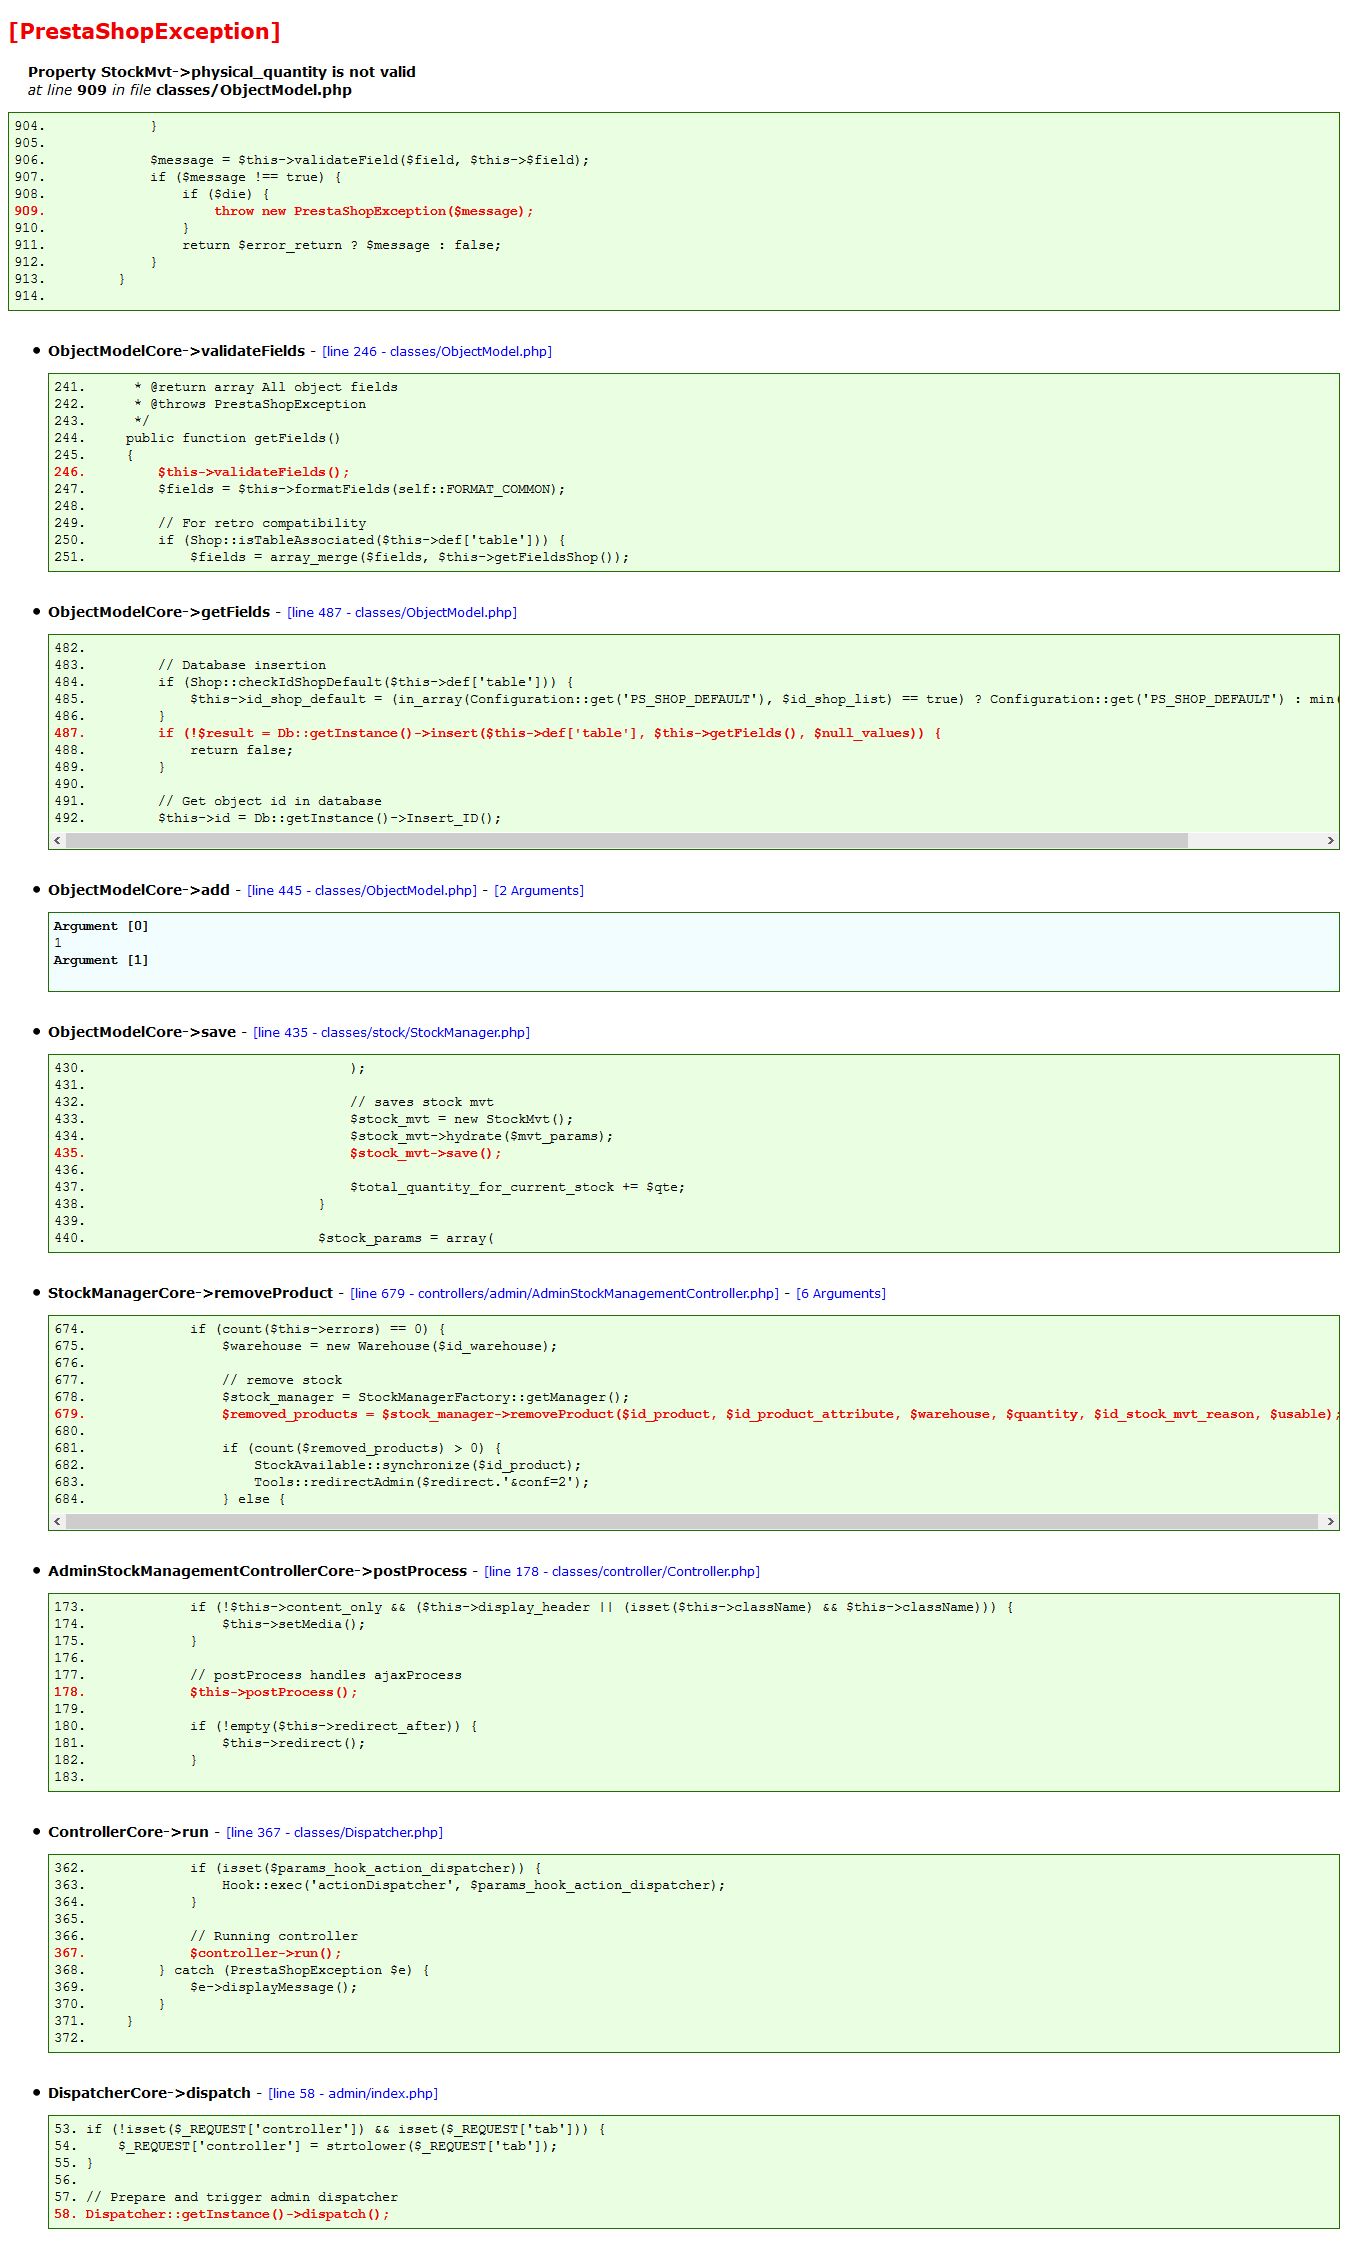Open the '[line 487 - classes/ObjectModel.php]' link
The image size is (1349, 2259).
pos(402,613)
